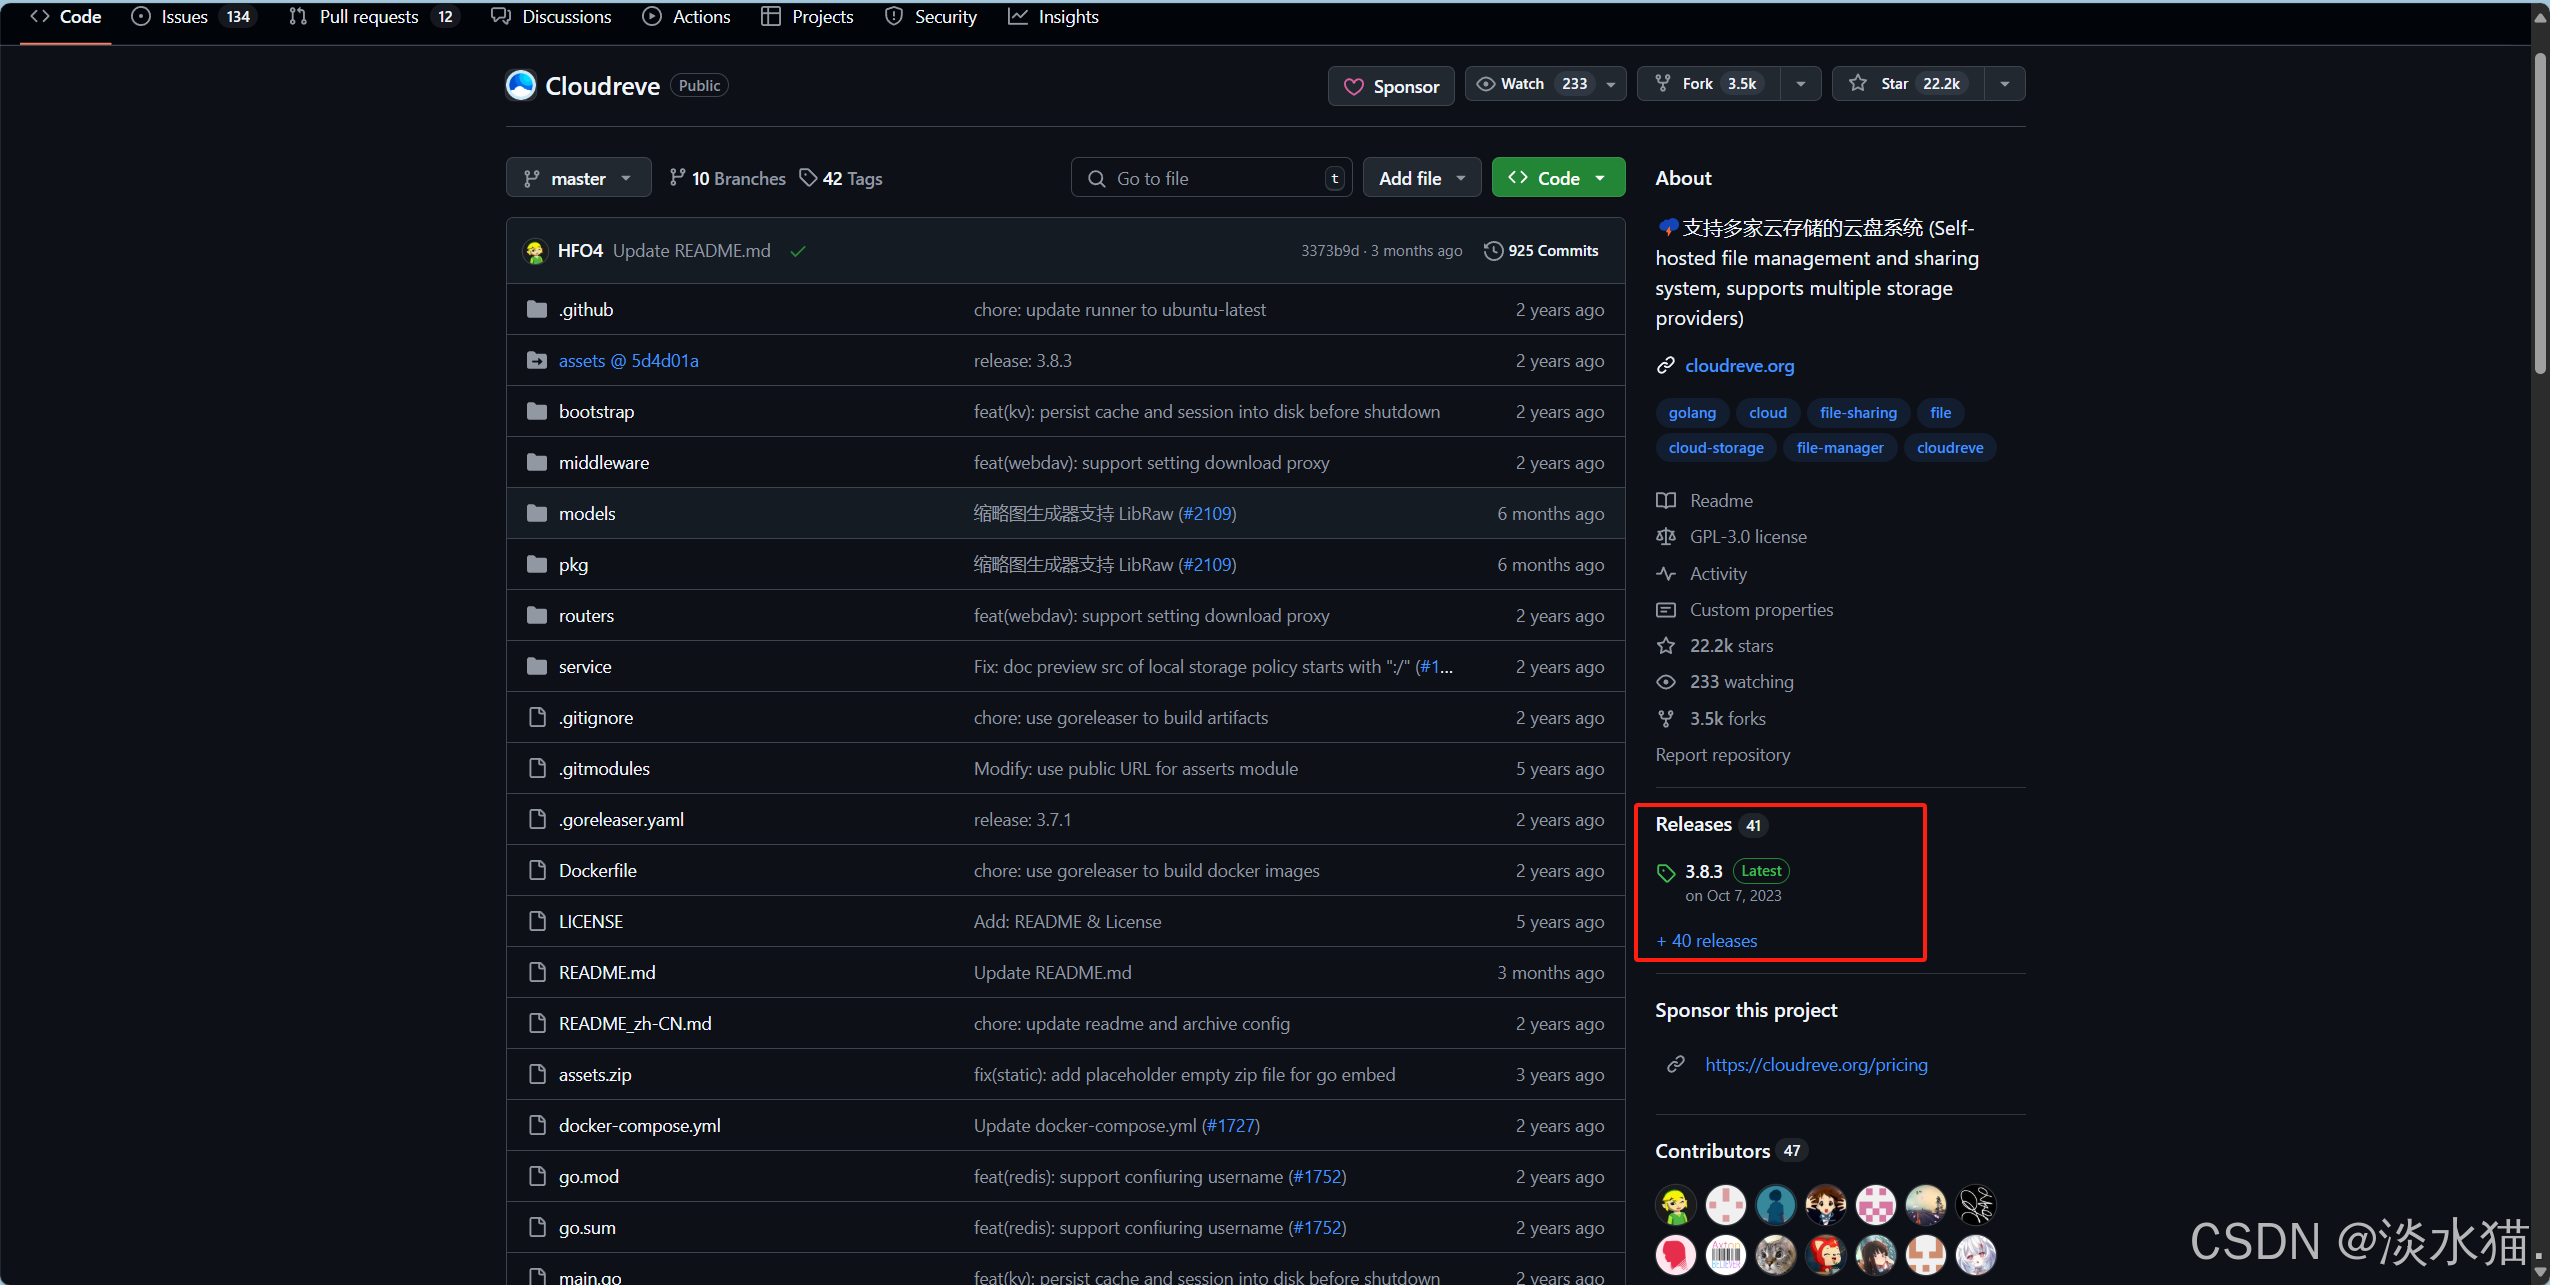
Task: Open commit history via clock icon
Action: coord(1493,251)
